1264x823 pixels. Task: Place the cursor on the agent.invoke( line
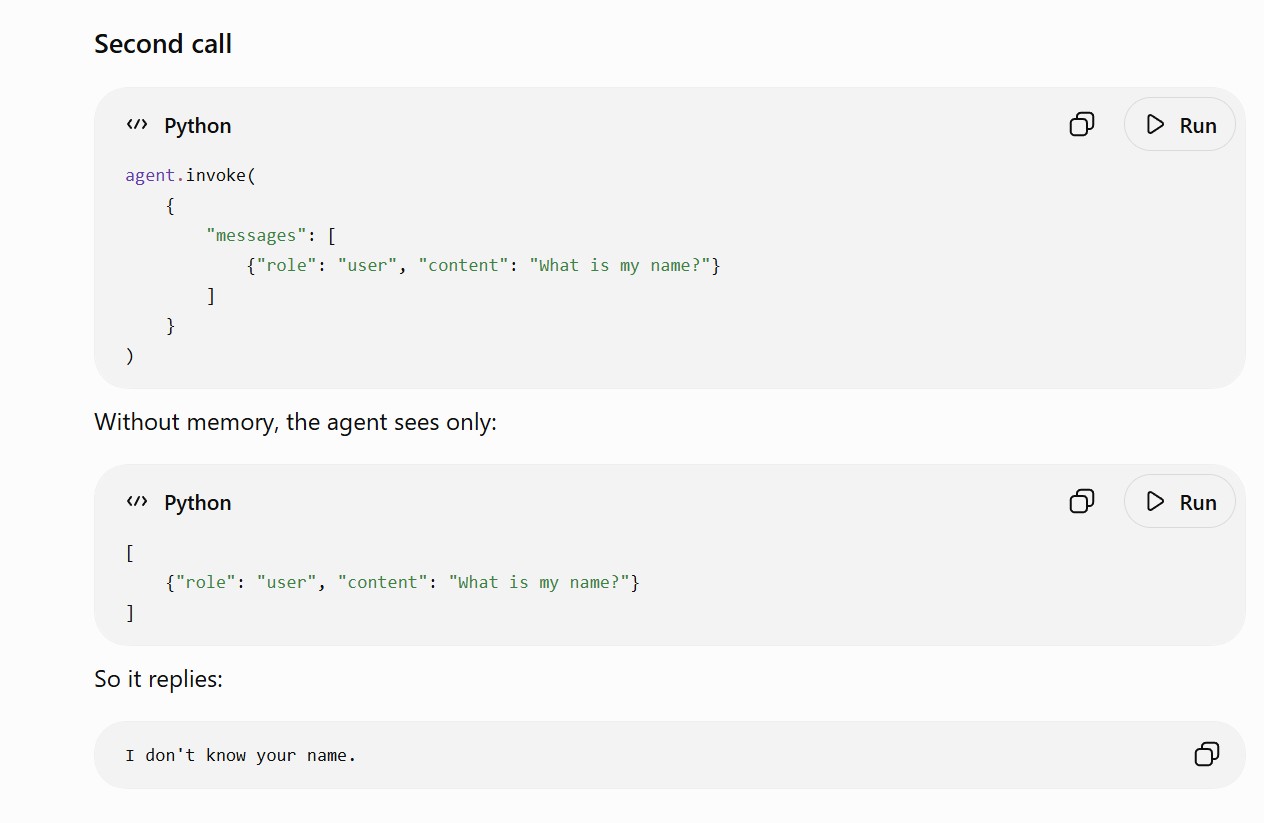(x=191, y=175)
